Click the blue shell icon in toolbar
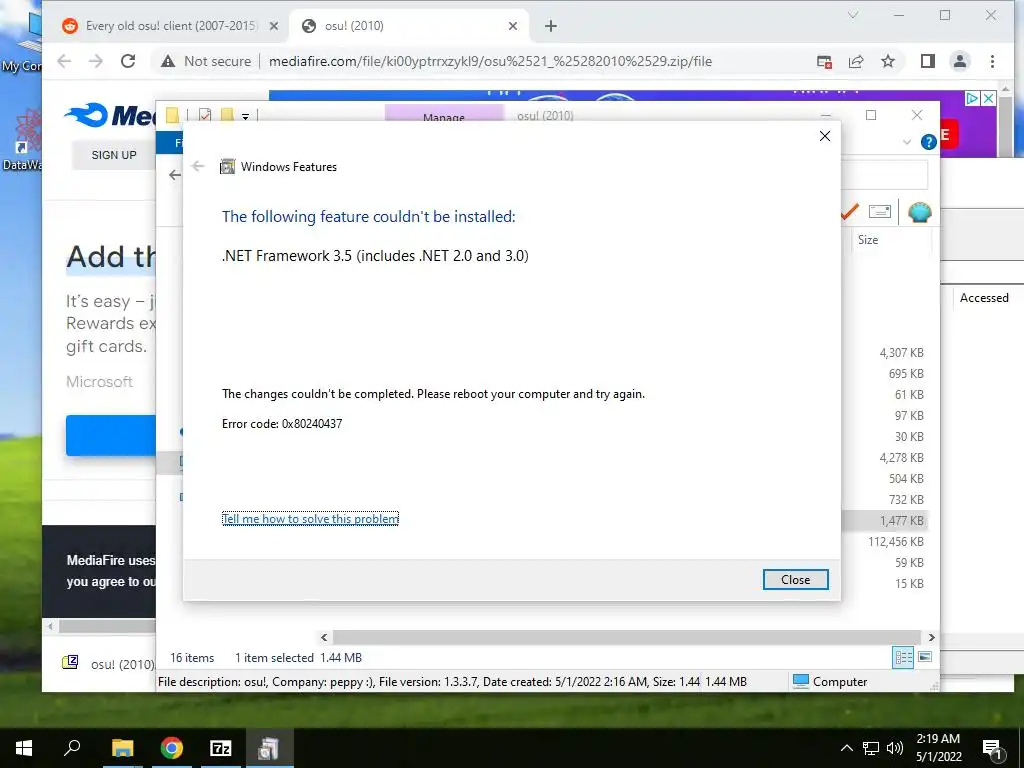1024x768 pixels. [x=920, y=212]
